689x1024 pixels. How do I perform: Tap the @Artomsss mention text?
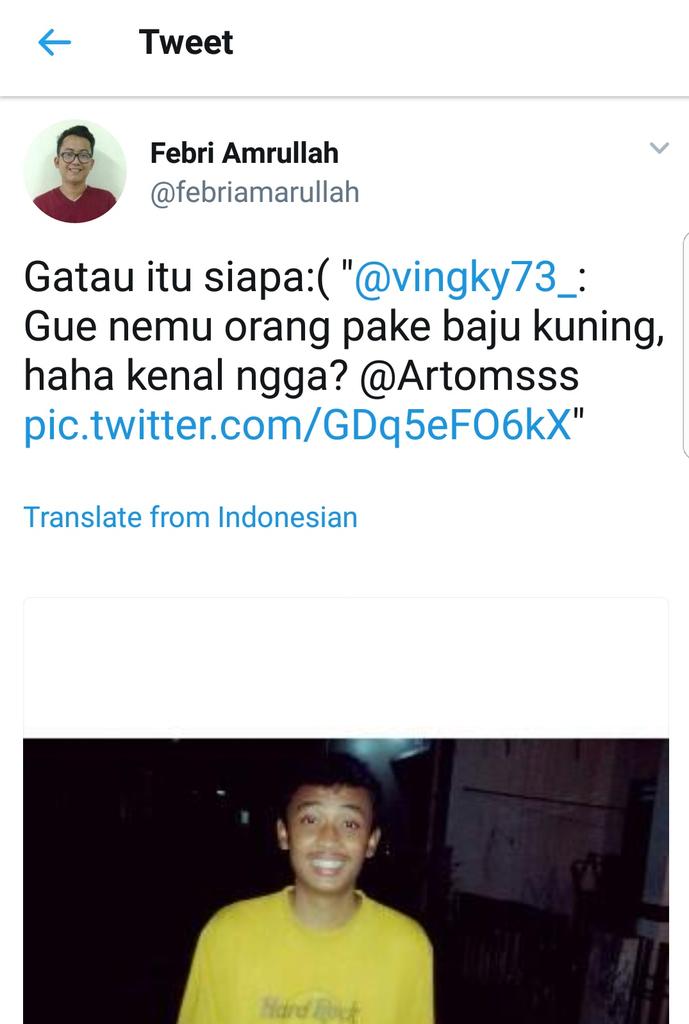469,376
